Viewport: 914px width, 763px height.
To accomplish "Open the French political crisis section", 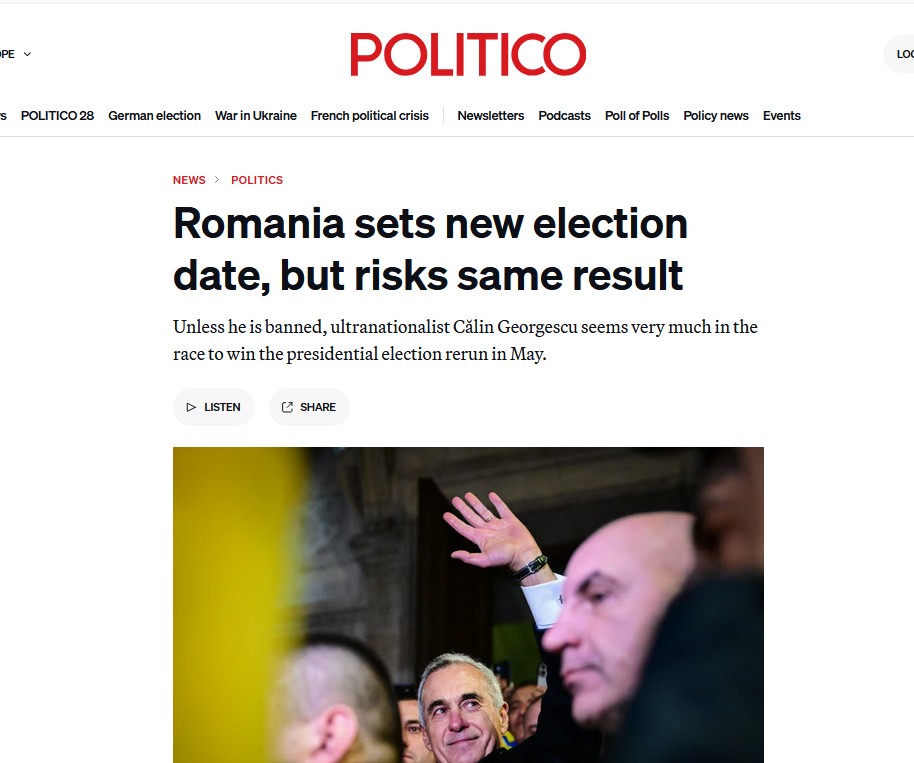I will click(x=369, y=116).
